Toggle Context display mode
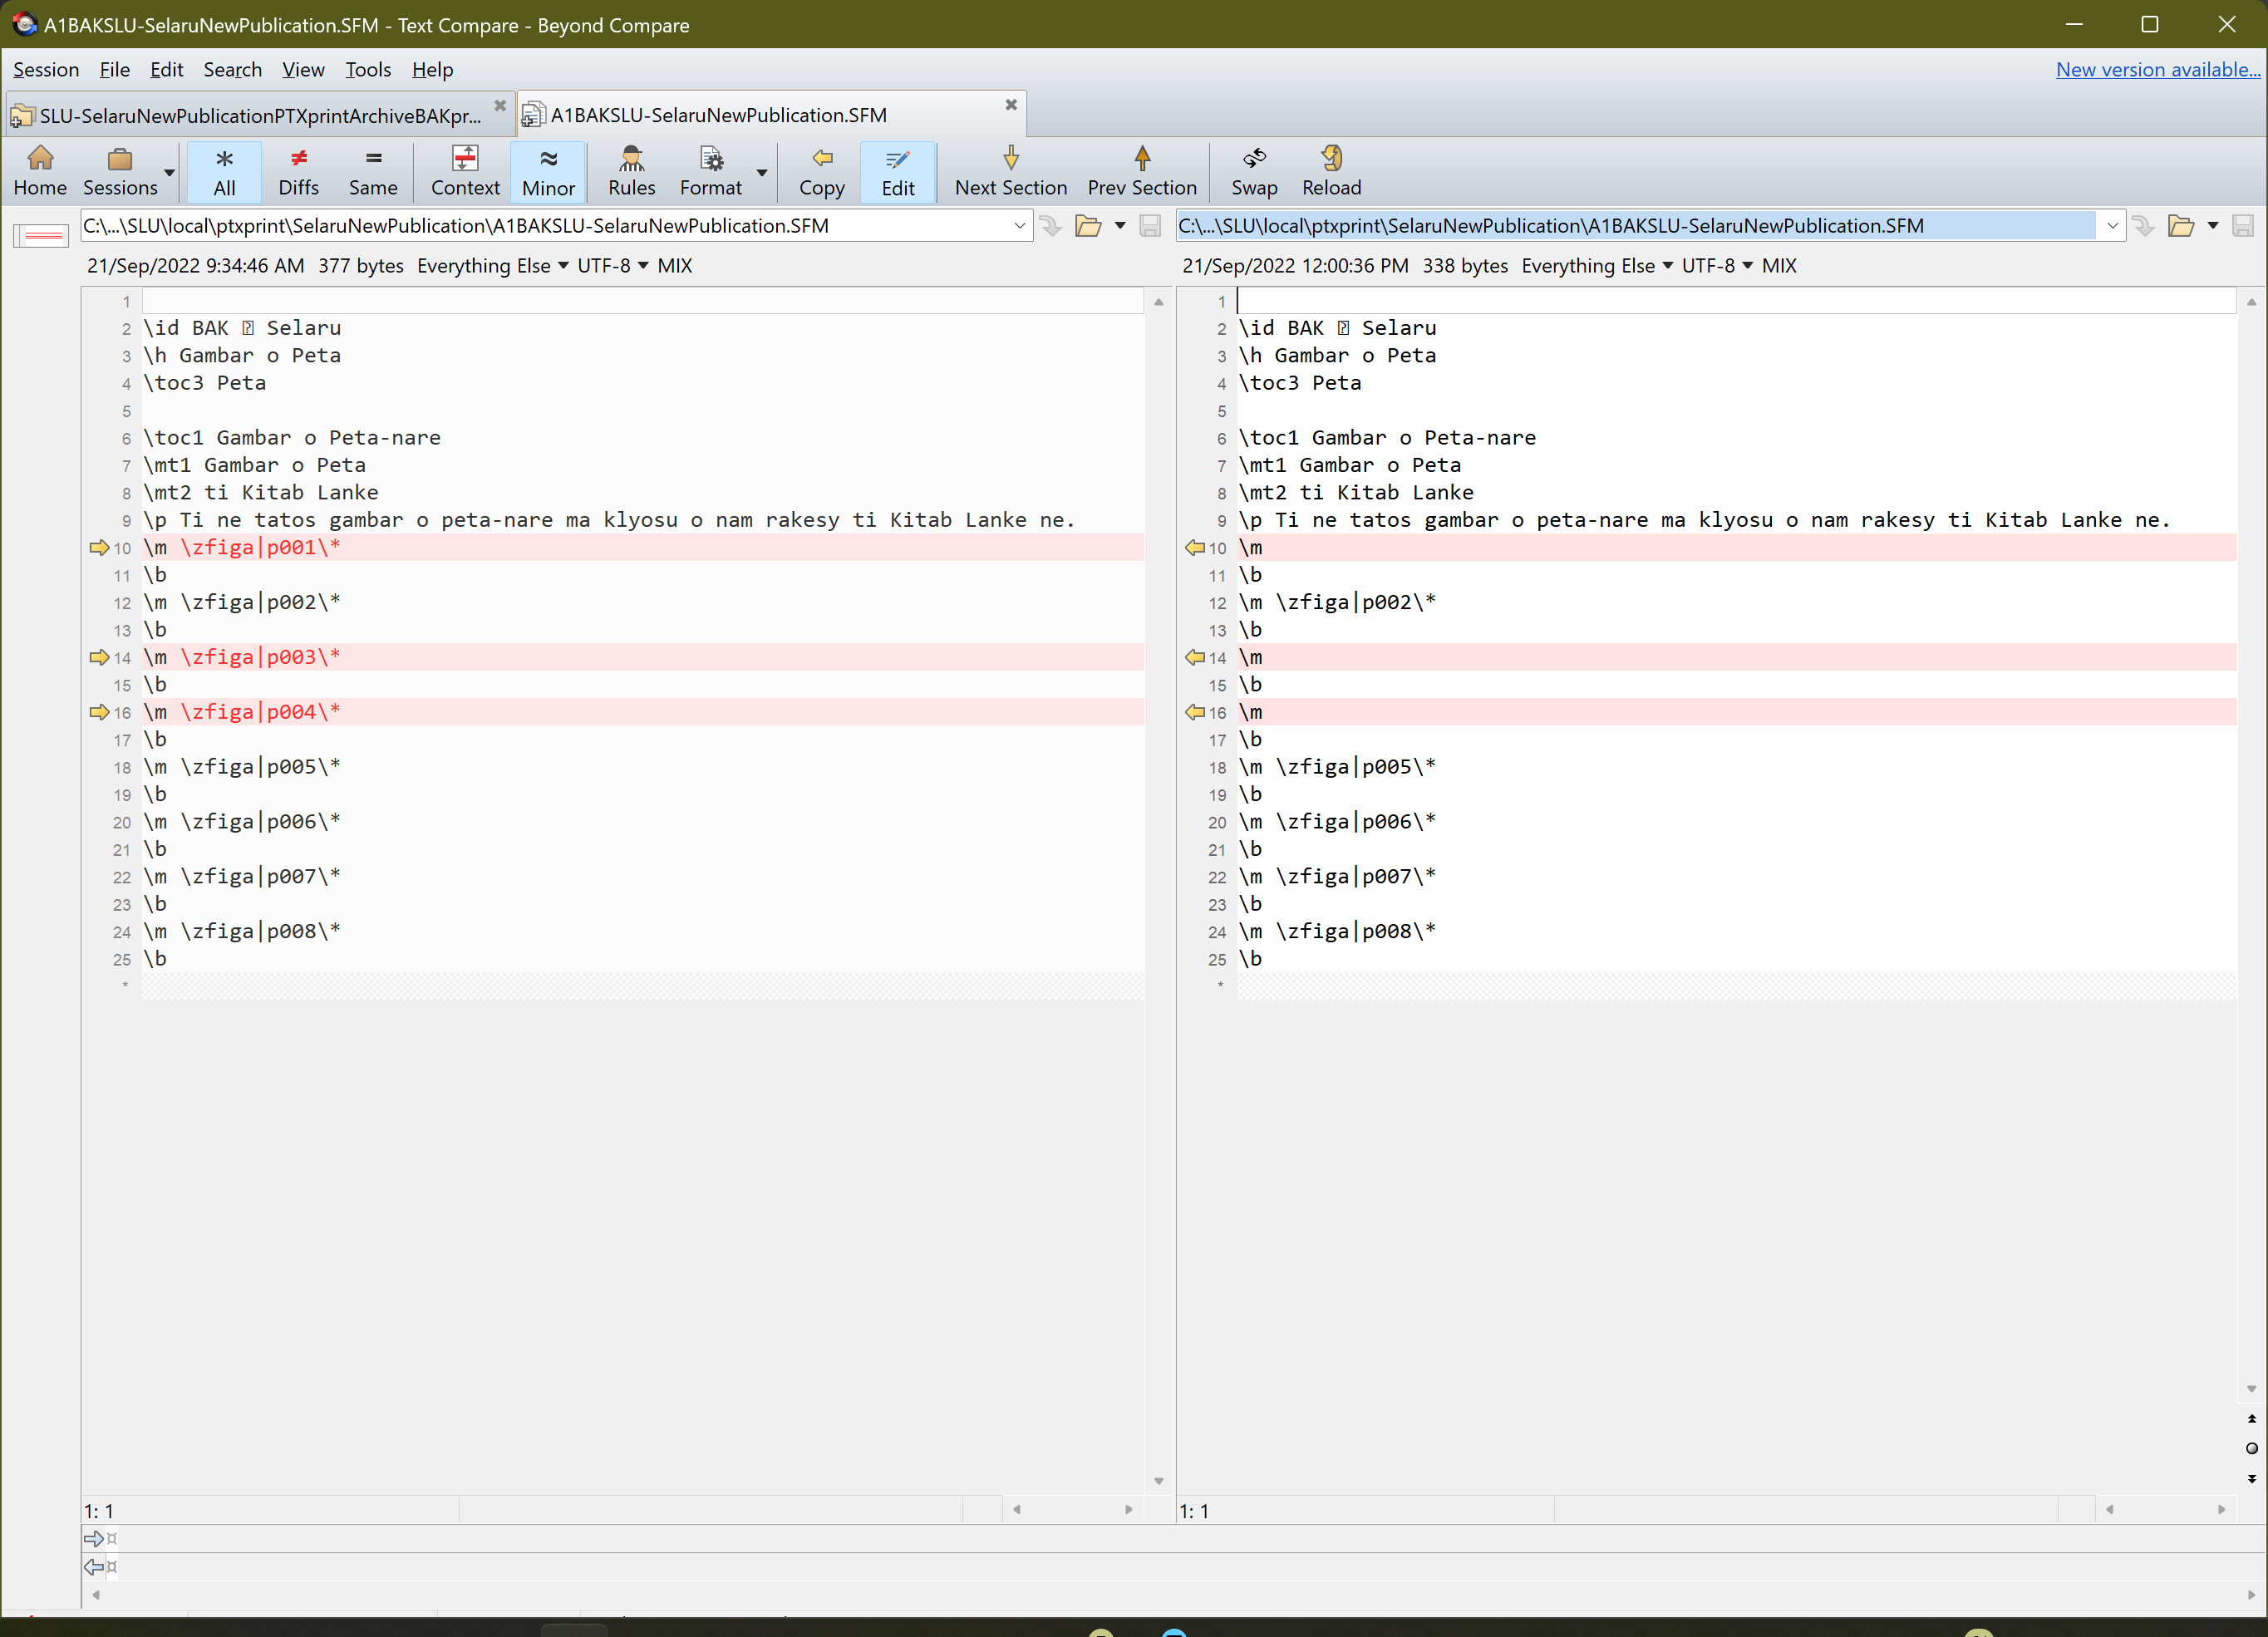Screen dimensions: 2268x1637 464,170
